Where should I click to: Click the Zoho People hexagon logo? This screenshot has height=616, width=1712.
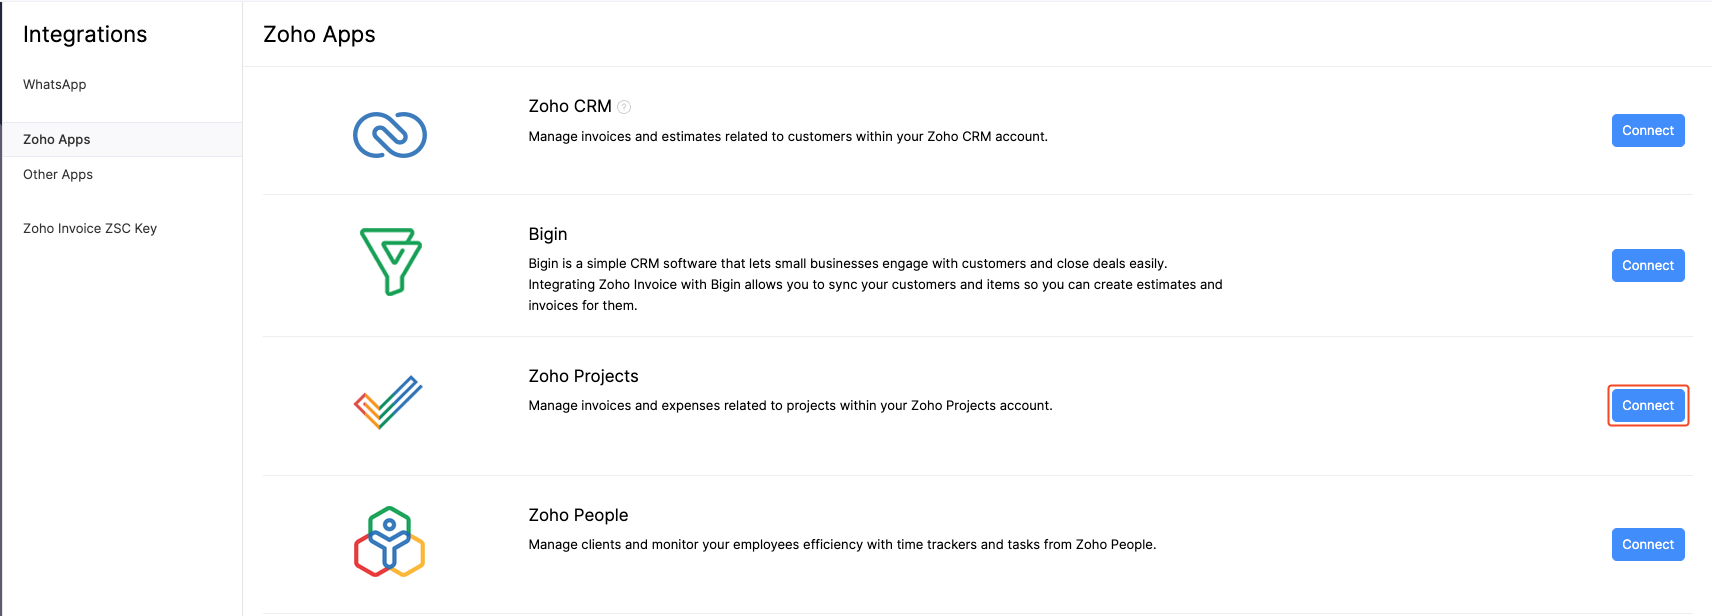[390, 542]
